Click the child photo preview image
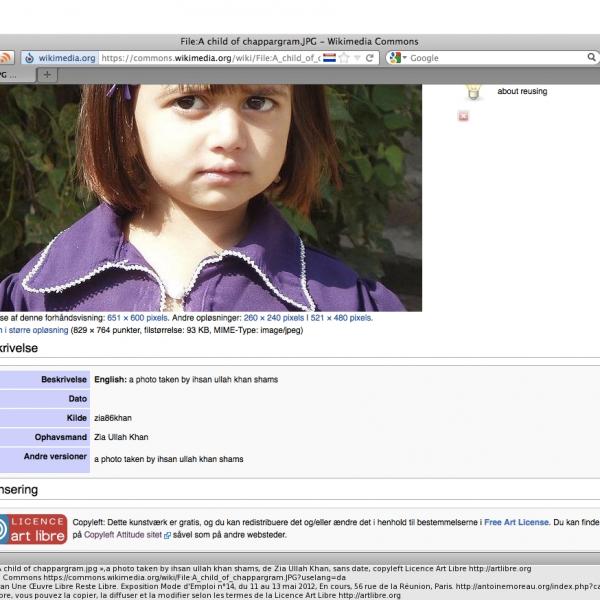This screenshot has width=600, height=600. tap(211, 198)
